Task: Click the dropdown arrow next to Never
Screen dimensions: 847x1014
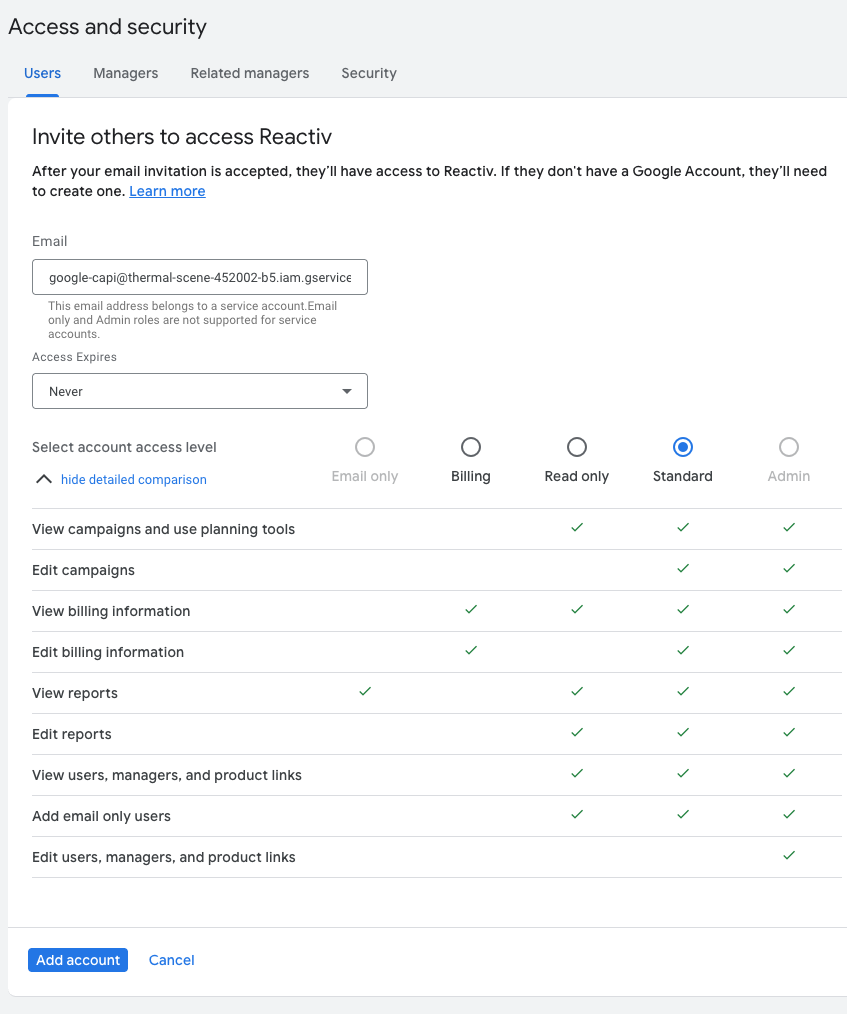Action: tap(347, 391)
